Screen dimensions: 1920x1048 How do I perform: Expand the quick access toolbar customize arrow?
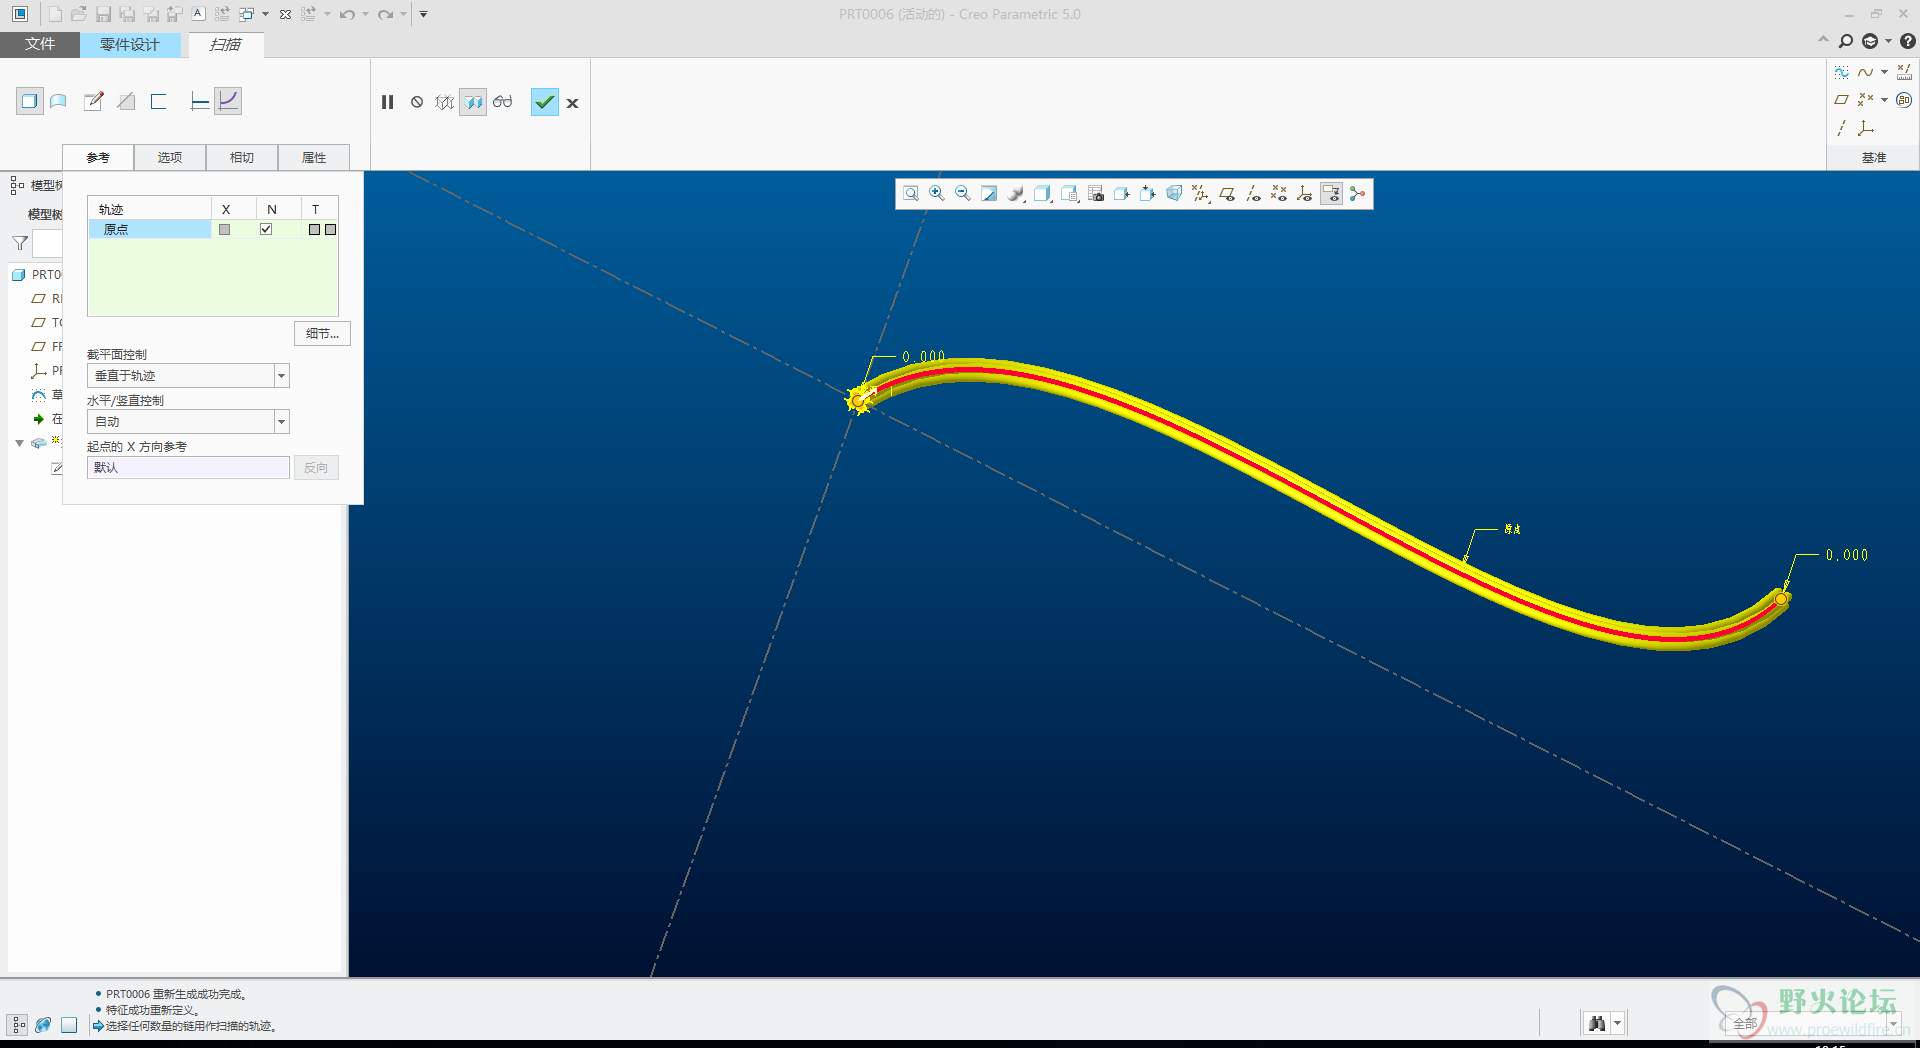423,14
